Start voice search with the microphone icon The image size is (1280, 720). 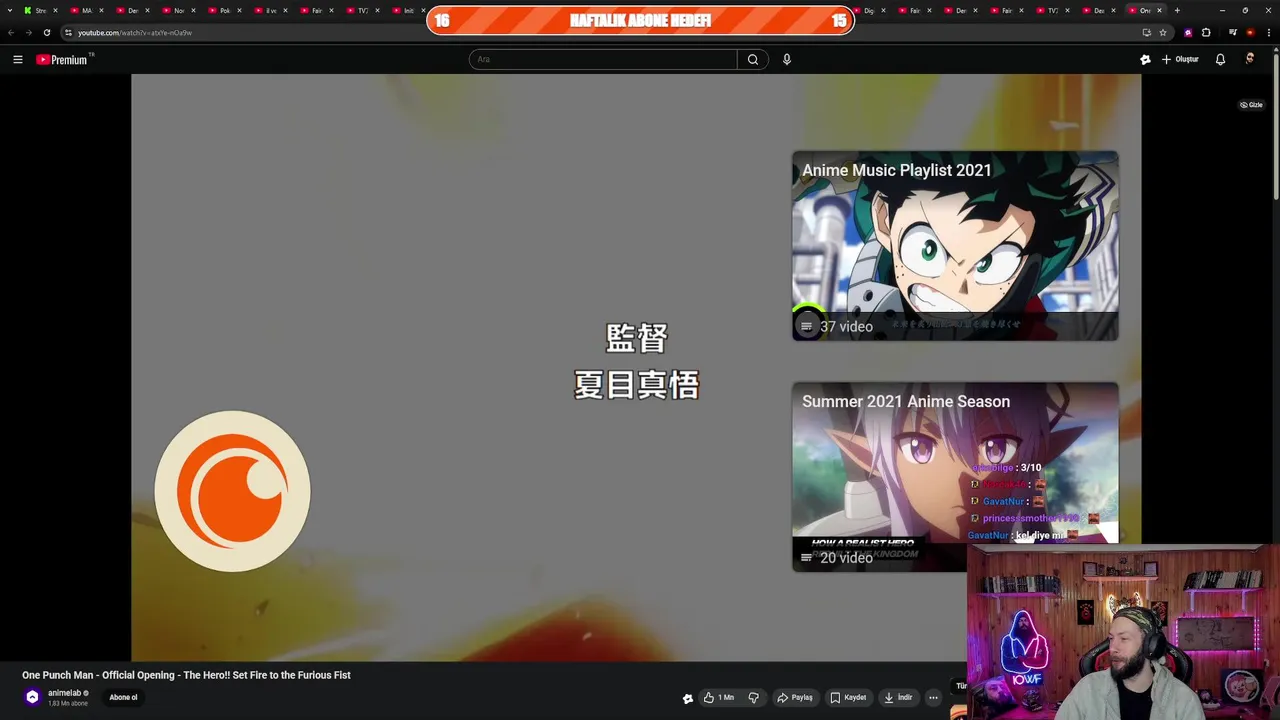[787, 59]
